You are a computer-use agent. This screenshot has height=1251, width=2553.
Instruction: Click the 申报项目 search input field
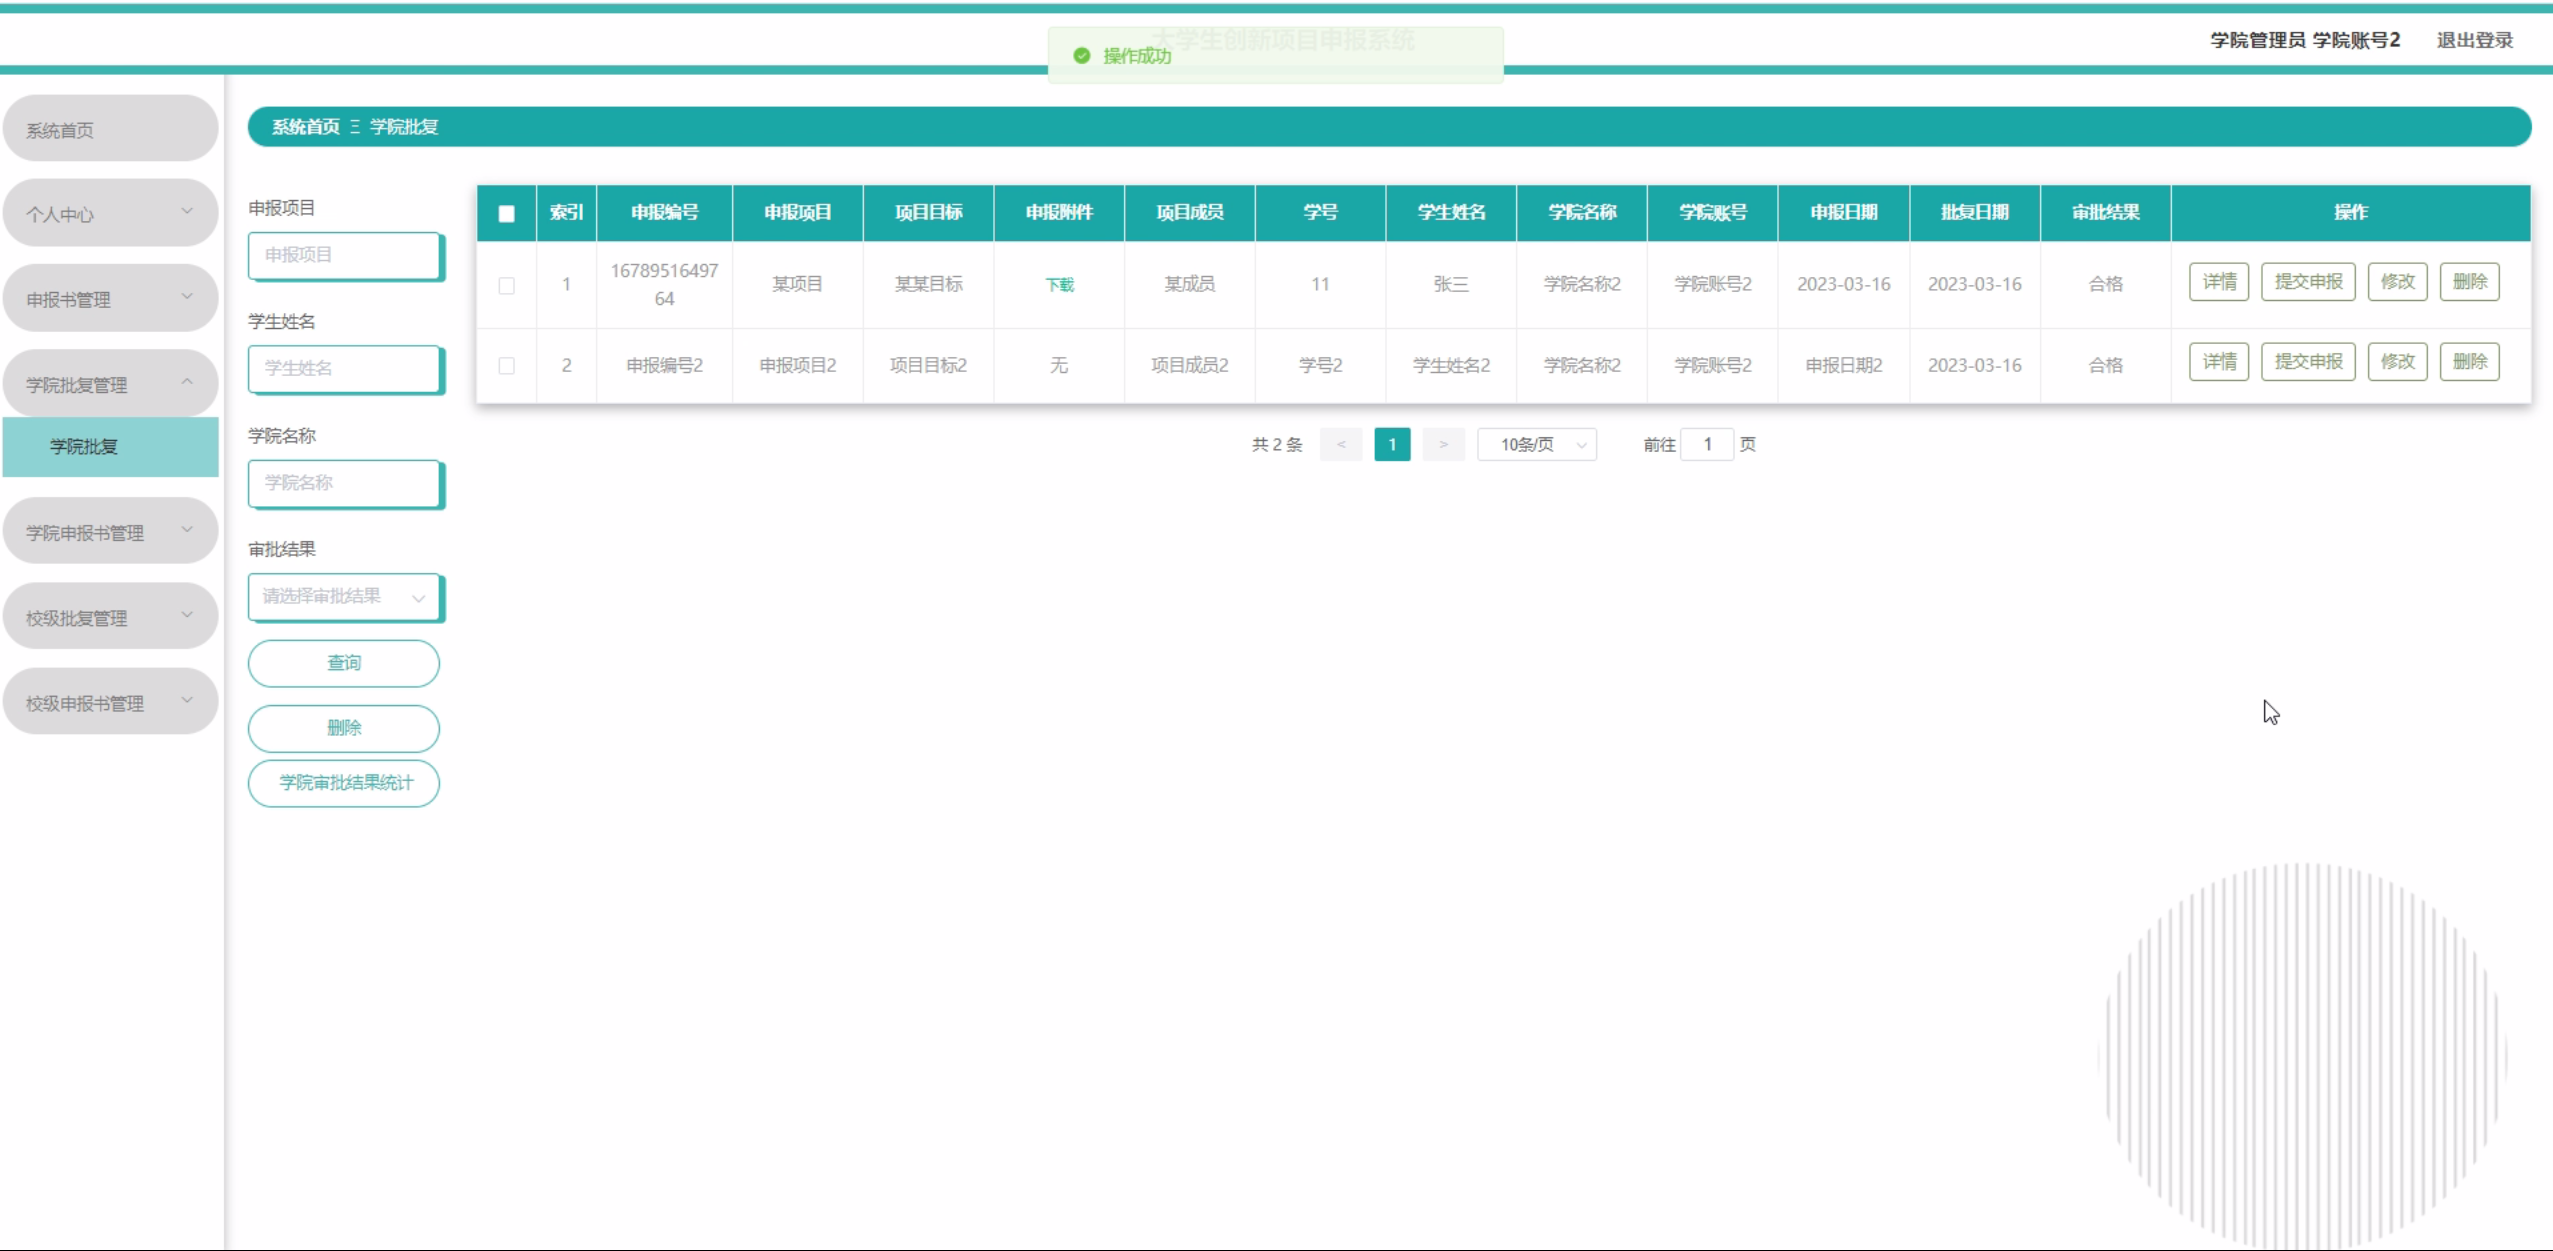343,255
